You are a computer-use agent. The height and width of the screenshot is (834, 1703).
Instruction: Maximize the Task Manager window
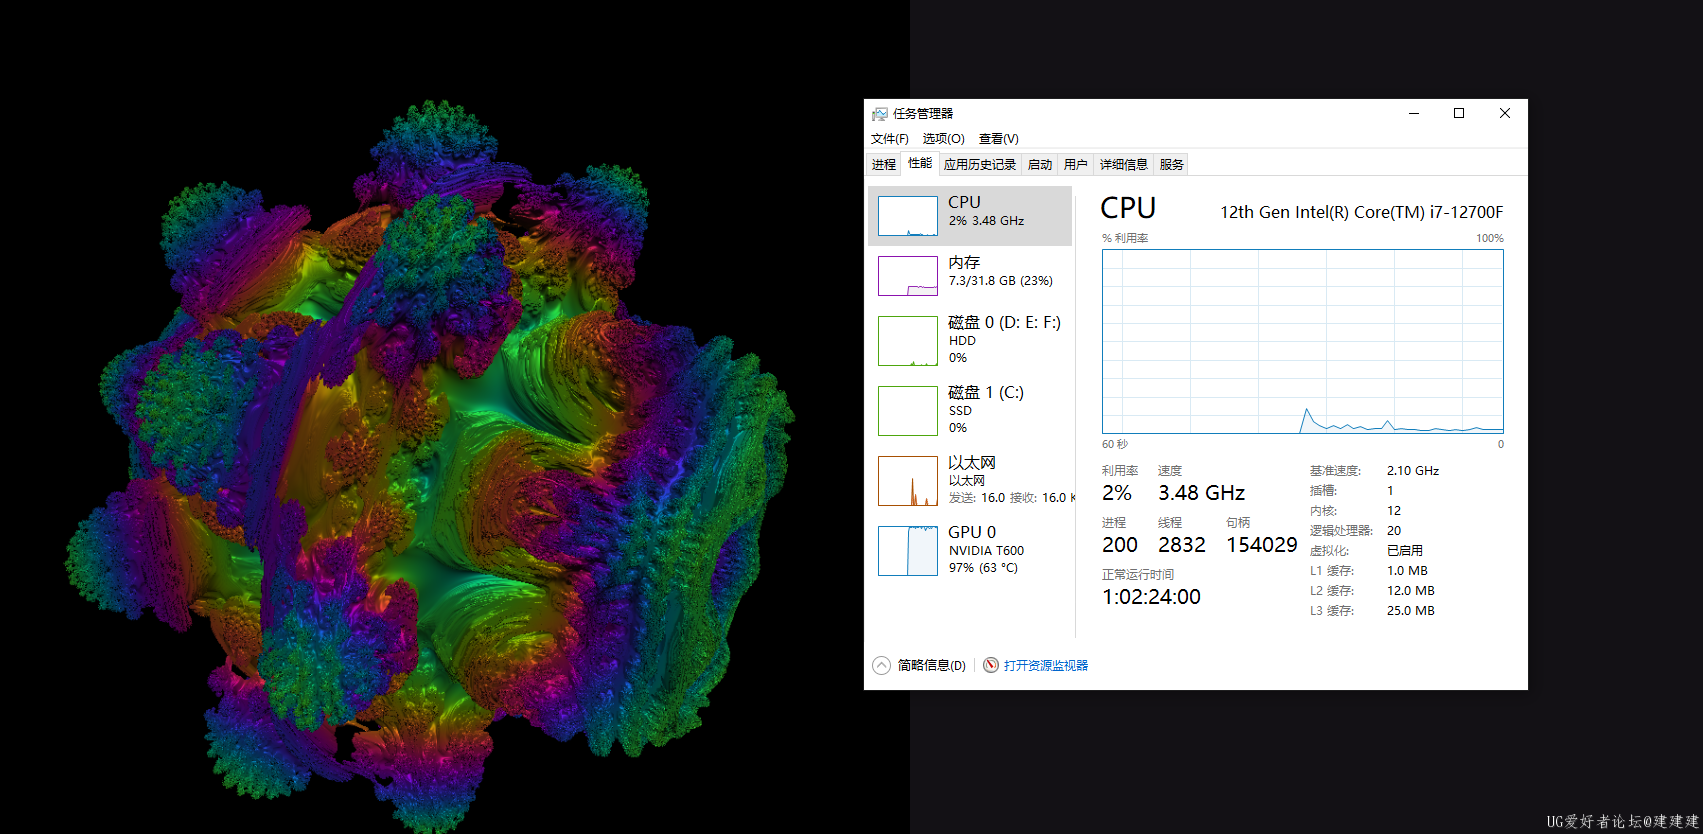[1459, 113]
